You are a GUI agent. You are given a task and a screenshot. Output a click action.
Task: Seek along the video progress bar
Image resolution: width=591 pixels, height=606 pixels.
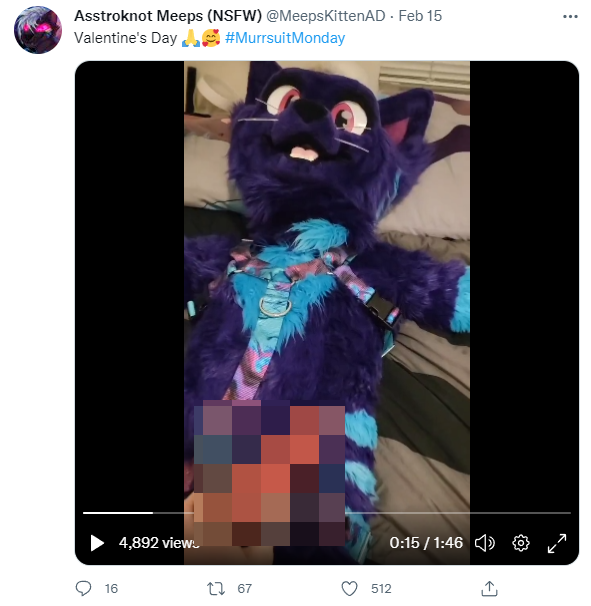point(327,513)
